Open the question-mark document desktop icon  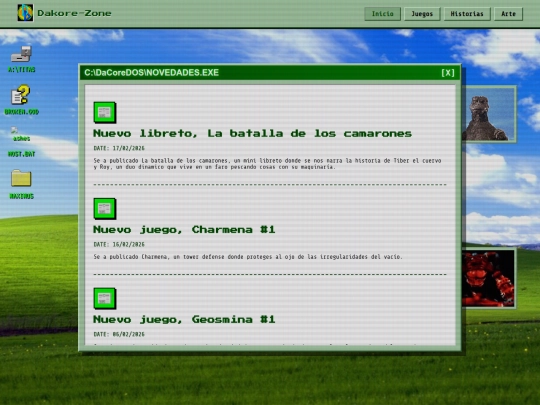[21, 95]
